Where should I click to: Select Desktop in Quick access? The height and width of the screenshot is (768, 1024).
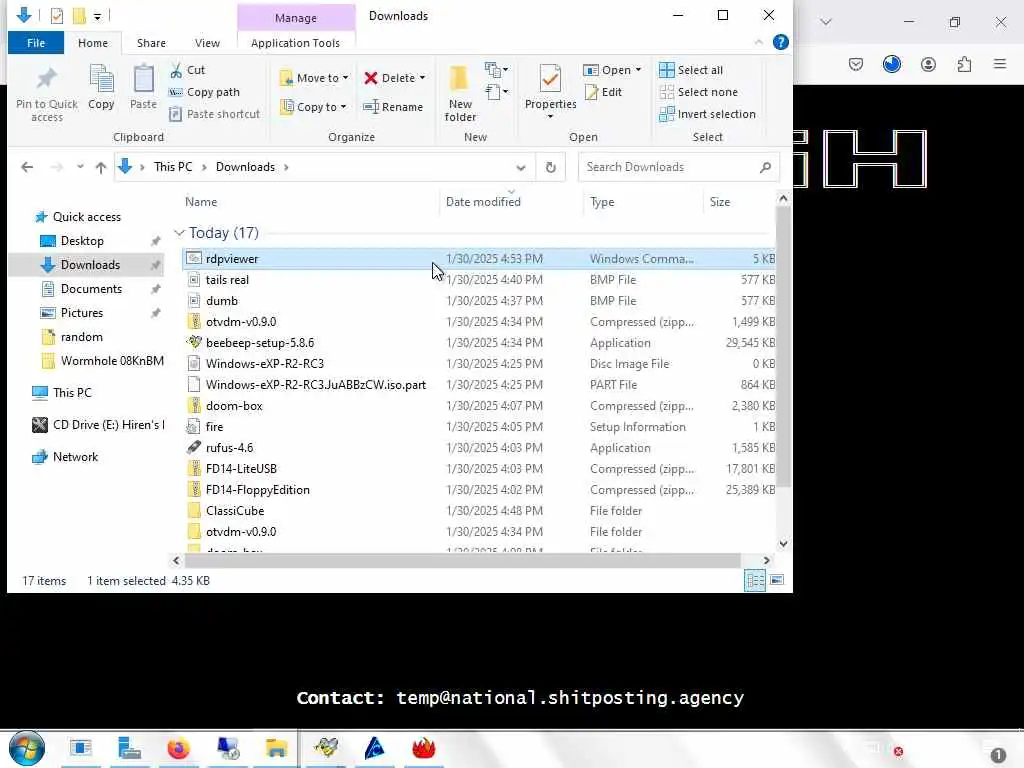pyautogui.click(x=82, y=241)
